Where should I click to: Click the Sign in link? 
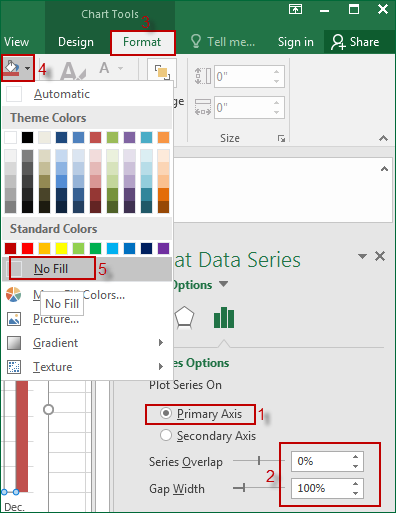pos(296,42)
